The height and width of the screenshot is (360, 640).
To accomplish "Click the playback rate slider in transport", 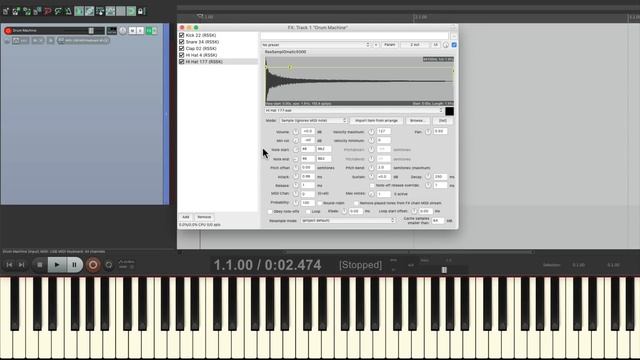I will tap(444, 270).
